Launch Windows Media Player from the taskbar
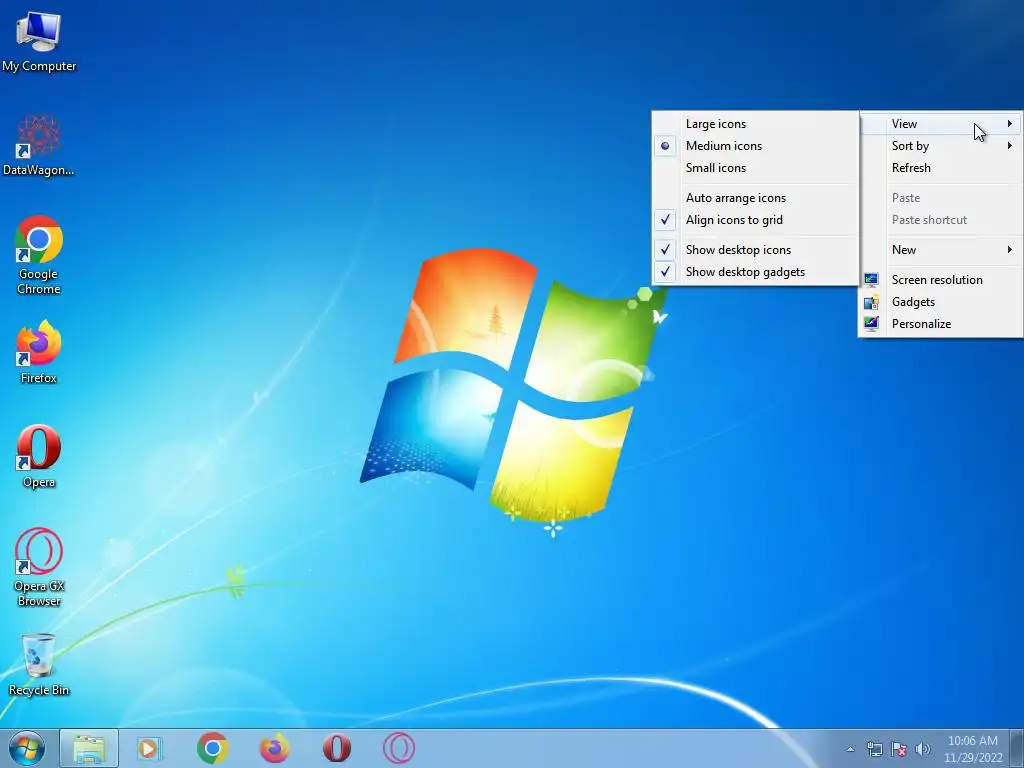1024x768 pixels. pyautogui.click(x=149, y=748)
